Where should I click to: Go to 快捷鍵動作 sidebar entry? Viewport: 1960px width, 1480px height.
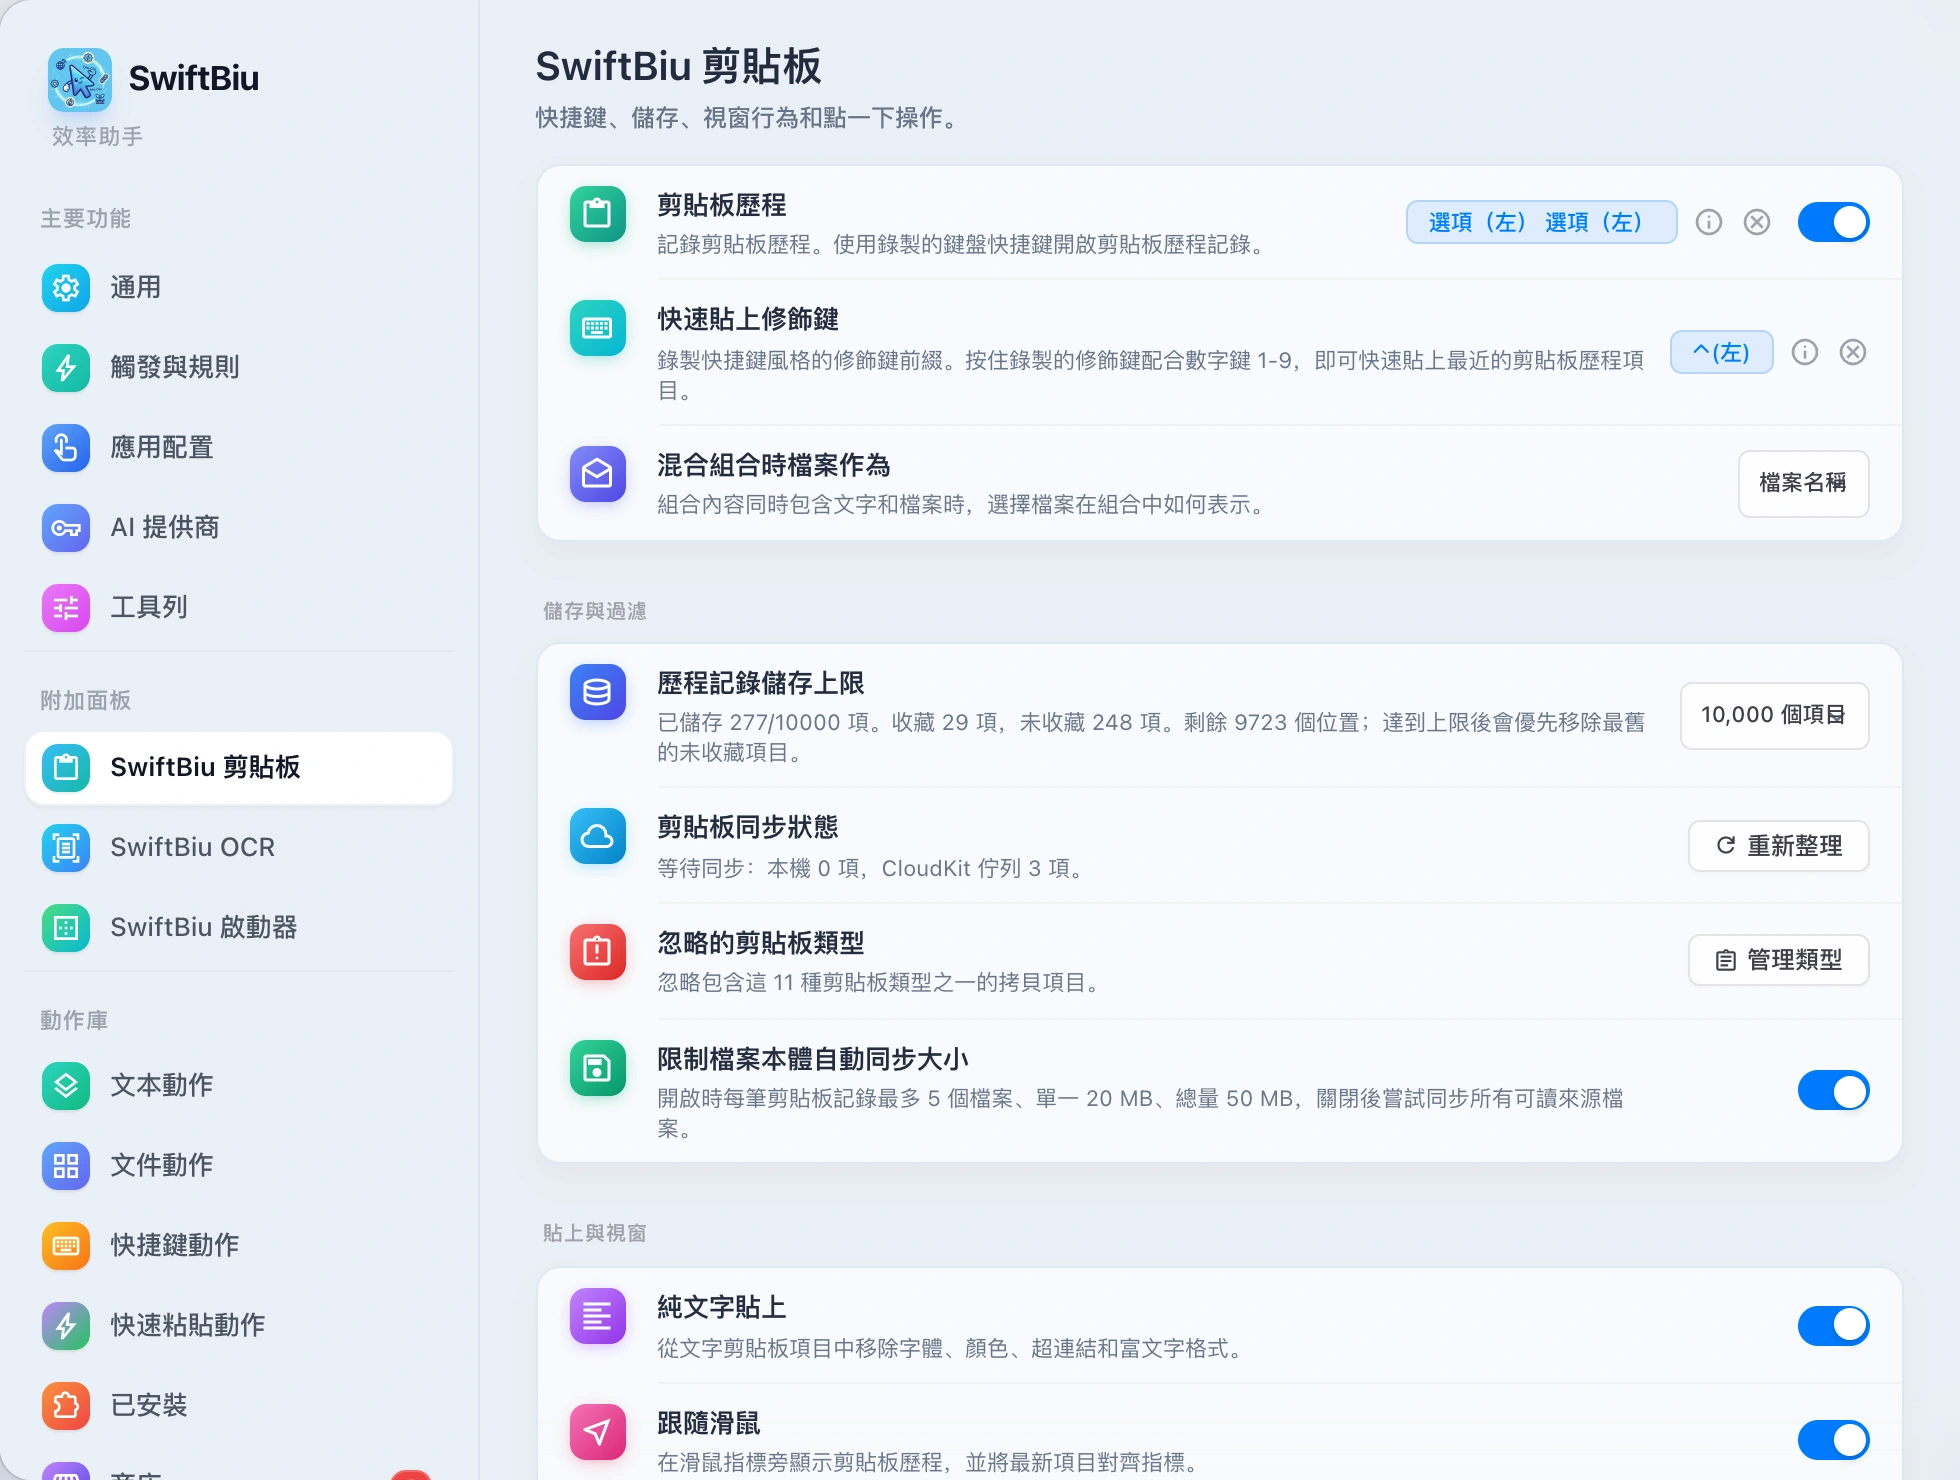click(238, 1246)
